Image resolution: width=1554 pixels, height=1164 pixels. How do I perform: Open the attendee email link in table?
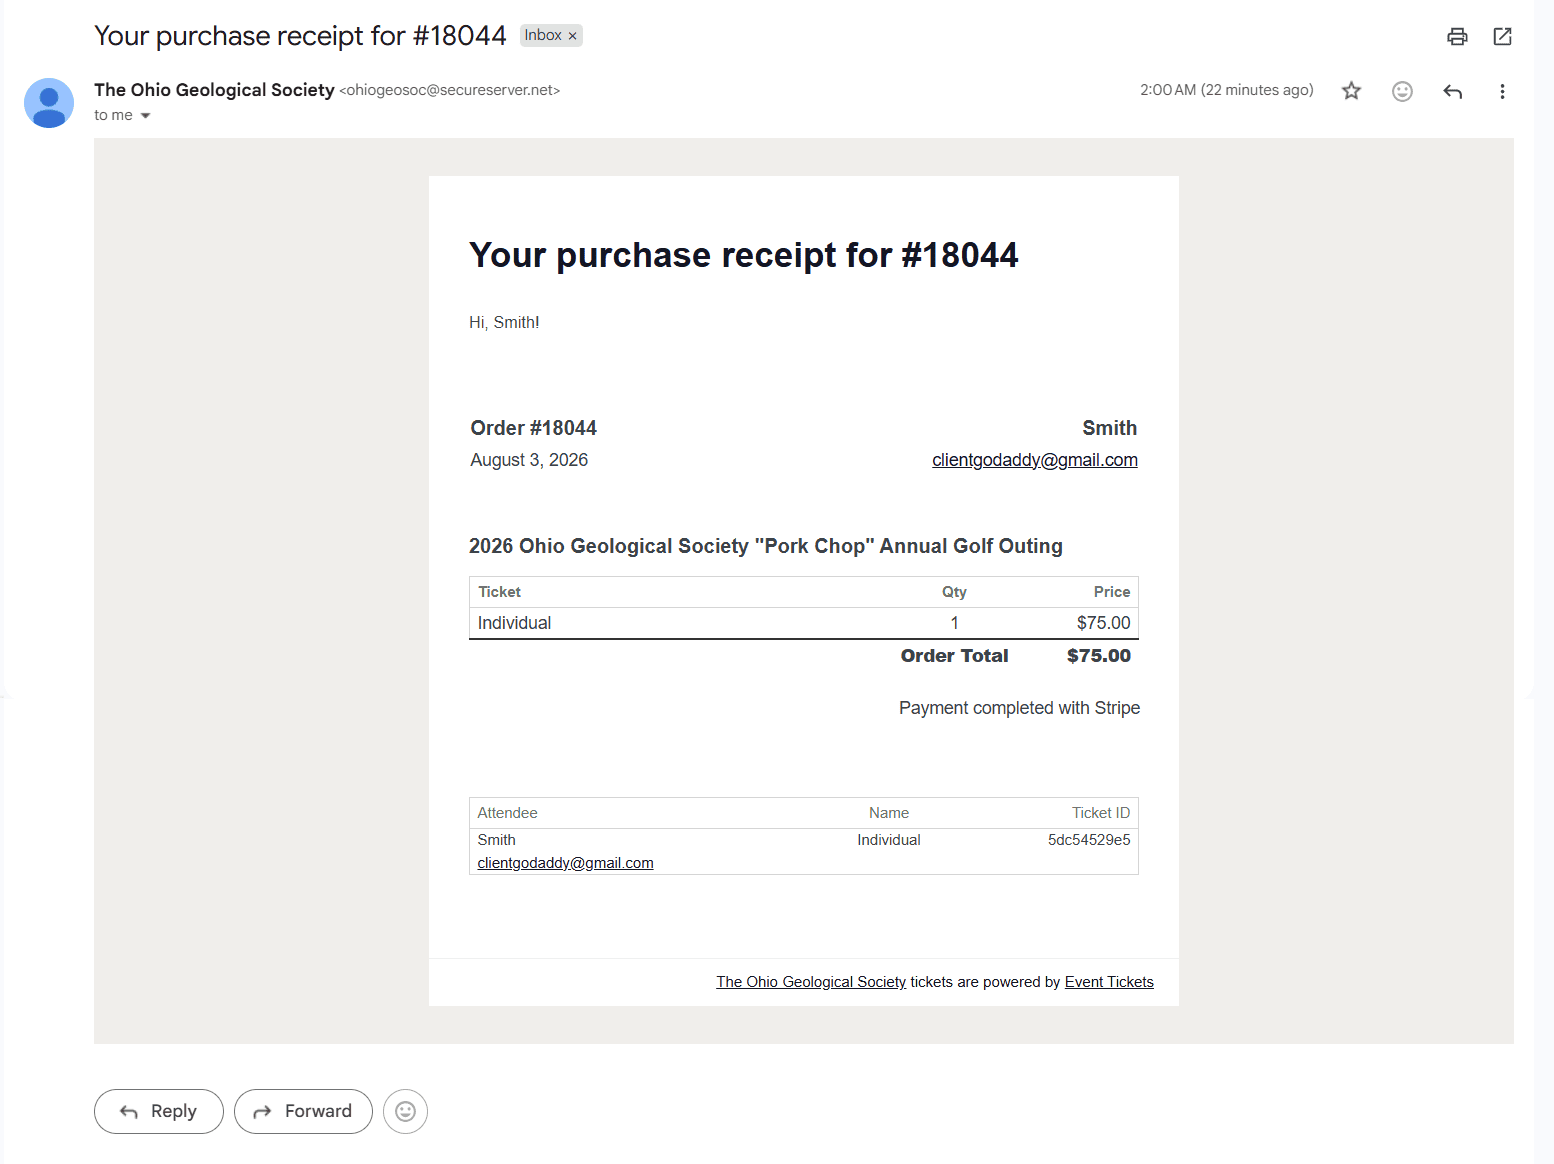pos(565,863)
